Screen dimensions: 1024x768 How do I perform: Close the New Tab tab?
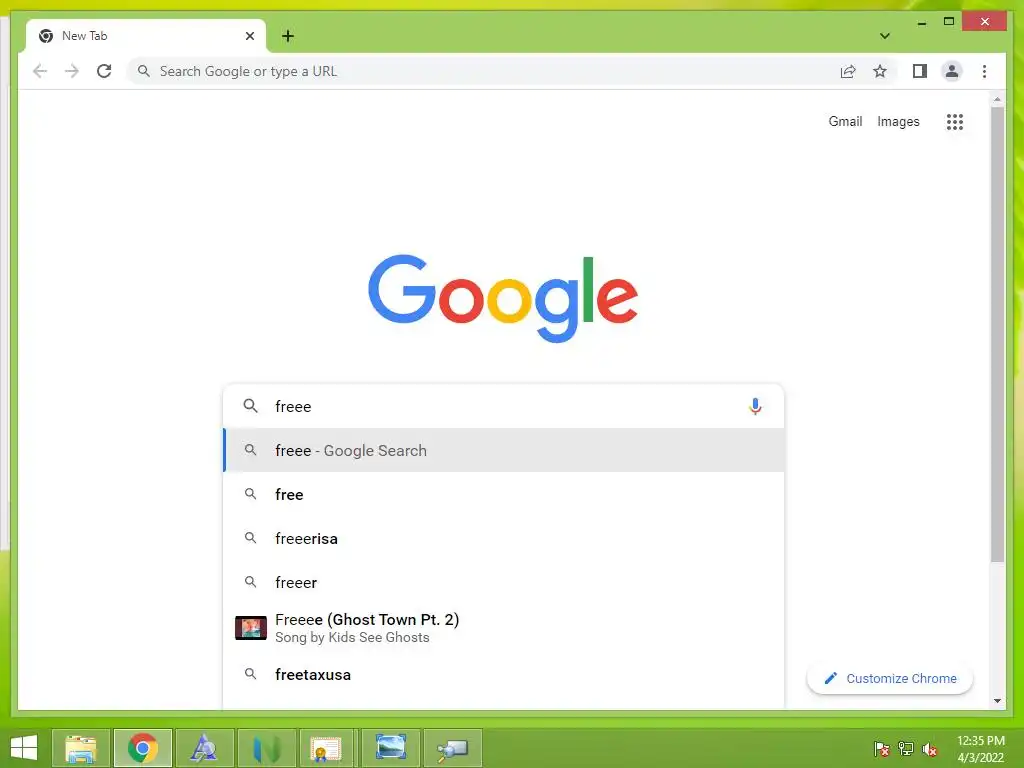(x=249, y=36)
